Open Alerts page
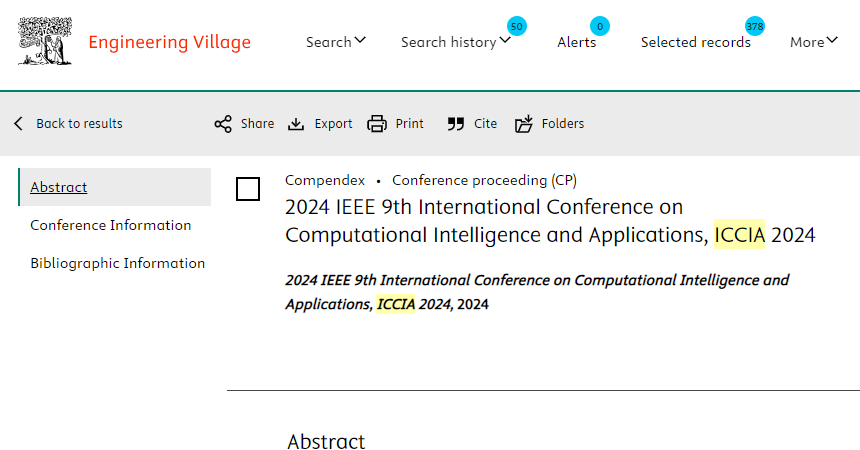The height and width of the screenshot is (450, 860). [x=576, y=42]
